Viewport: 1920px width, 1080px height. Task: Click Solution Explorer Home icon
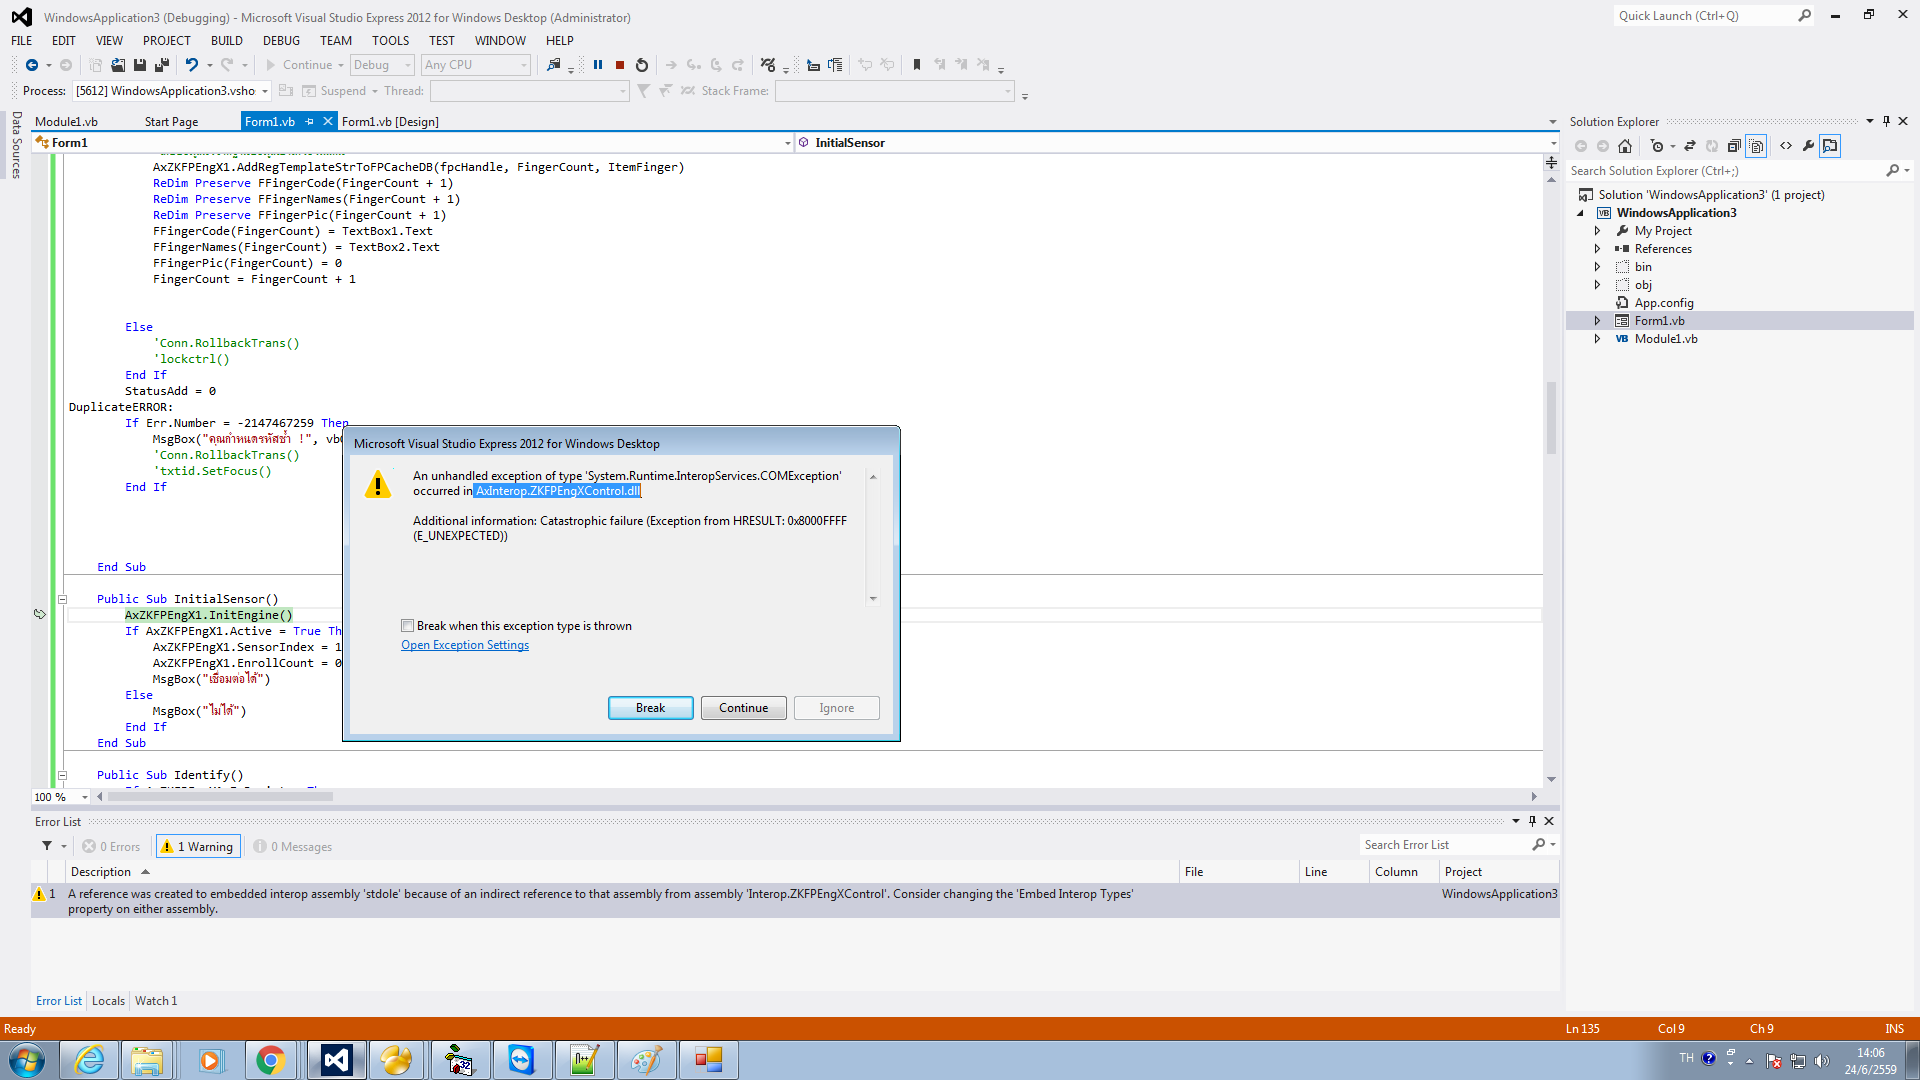1625,146
